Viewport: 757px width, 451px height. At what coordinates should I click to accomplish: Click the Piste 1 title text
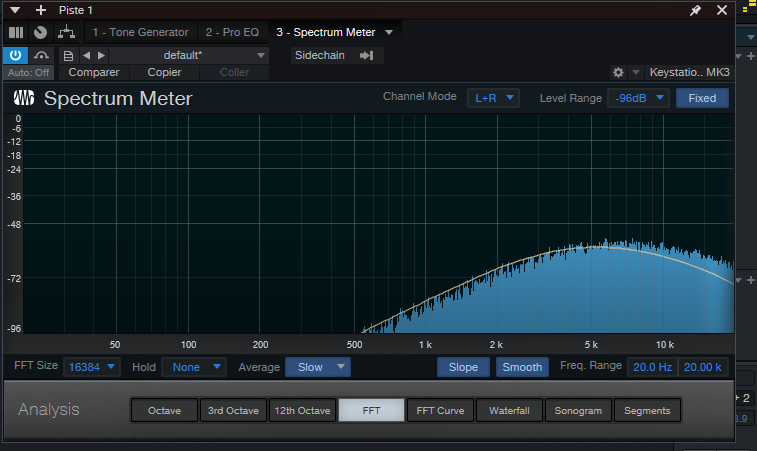[76, 10]
